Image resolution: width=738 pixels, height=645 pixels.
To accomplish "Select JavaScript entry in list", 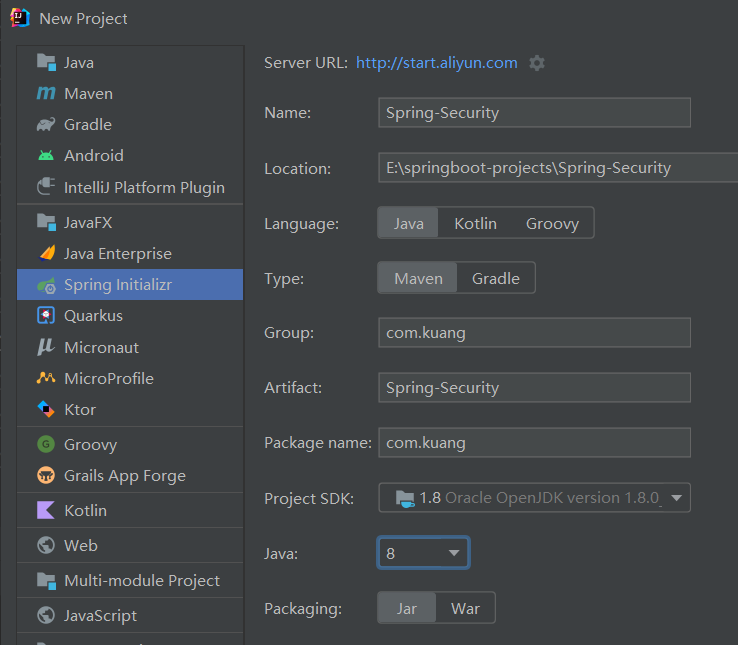I will (130, 615).
